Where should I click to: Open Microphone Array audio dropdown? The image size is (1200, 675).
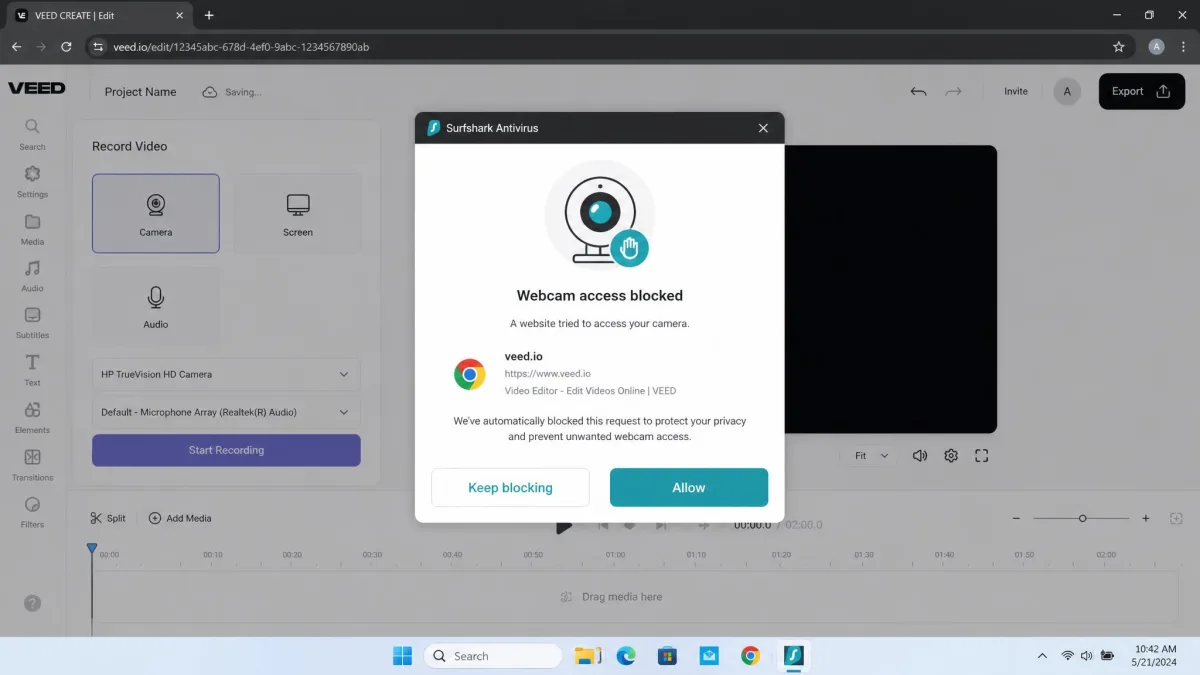226,412
